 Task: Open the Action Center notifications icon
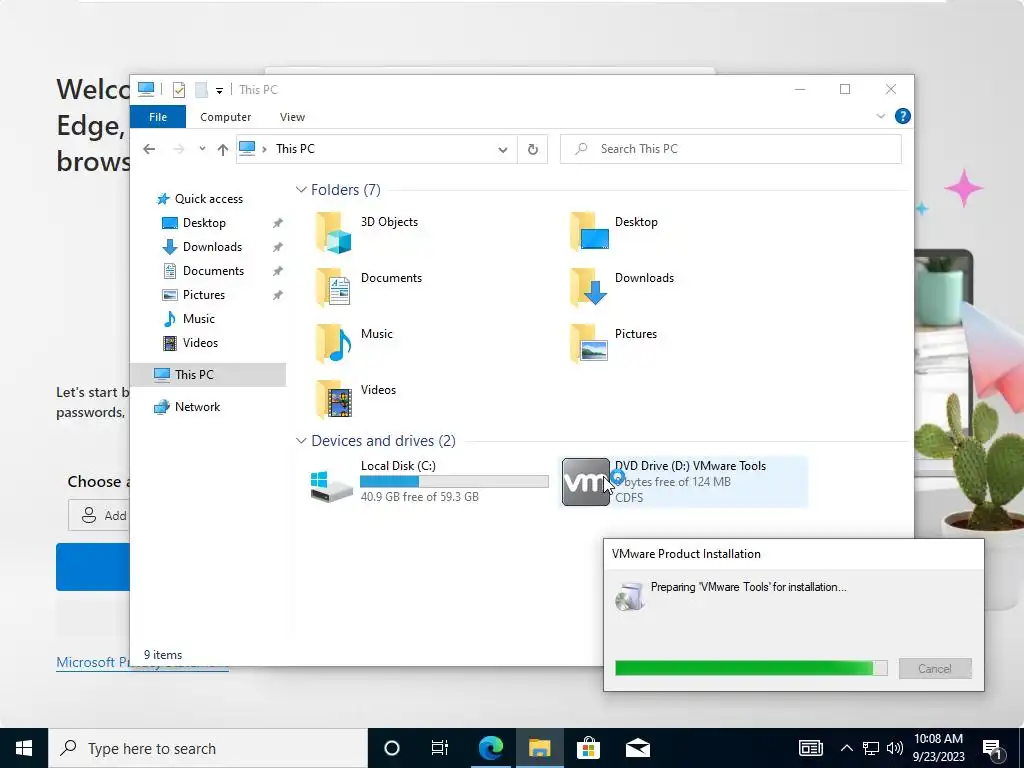pos(993,748)
